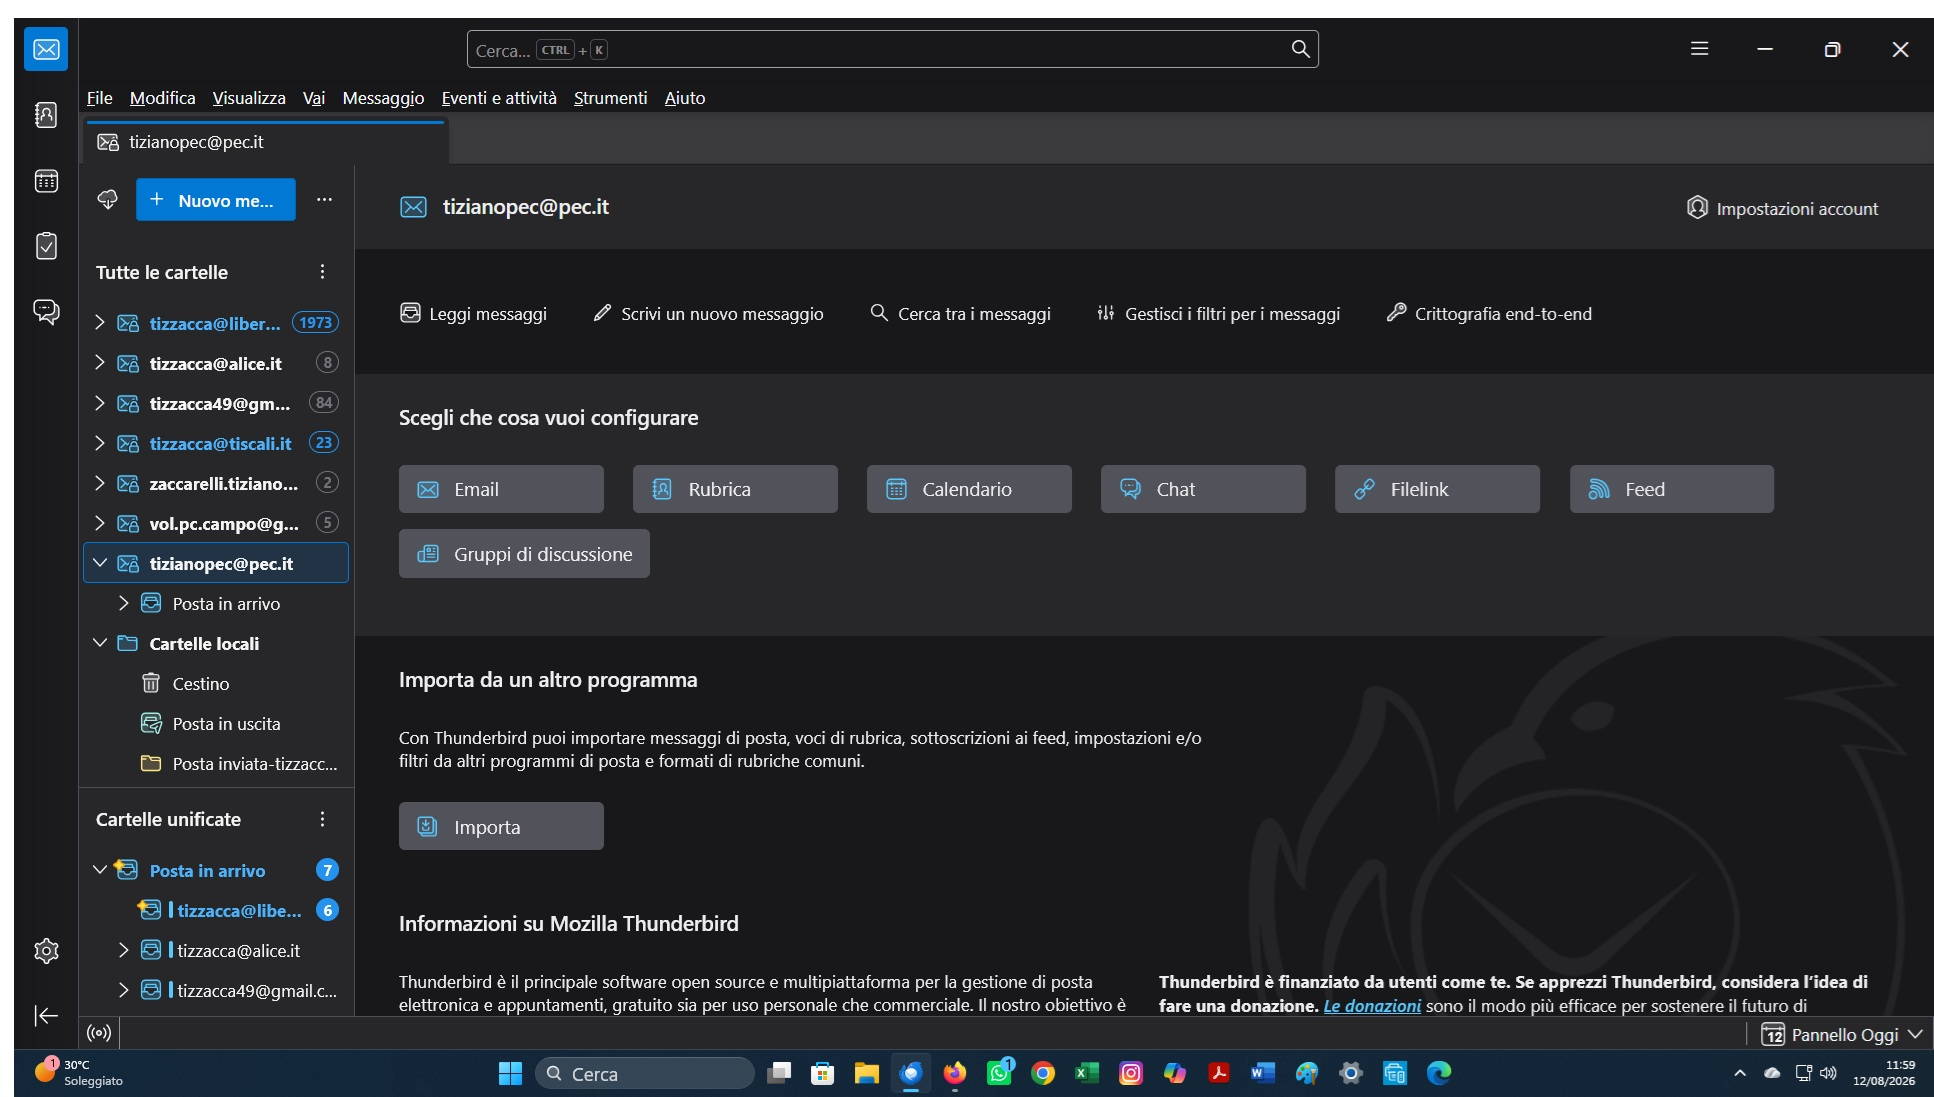Open the Modifica menu
Image resolution: width=1934 pixels, height=1097 pixels.
tap(162, 98)
